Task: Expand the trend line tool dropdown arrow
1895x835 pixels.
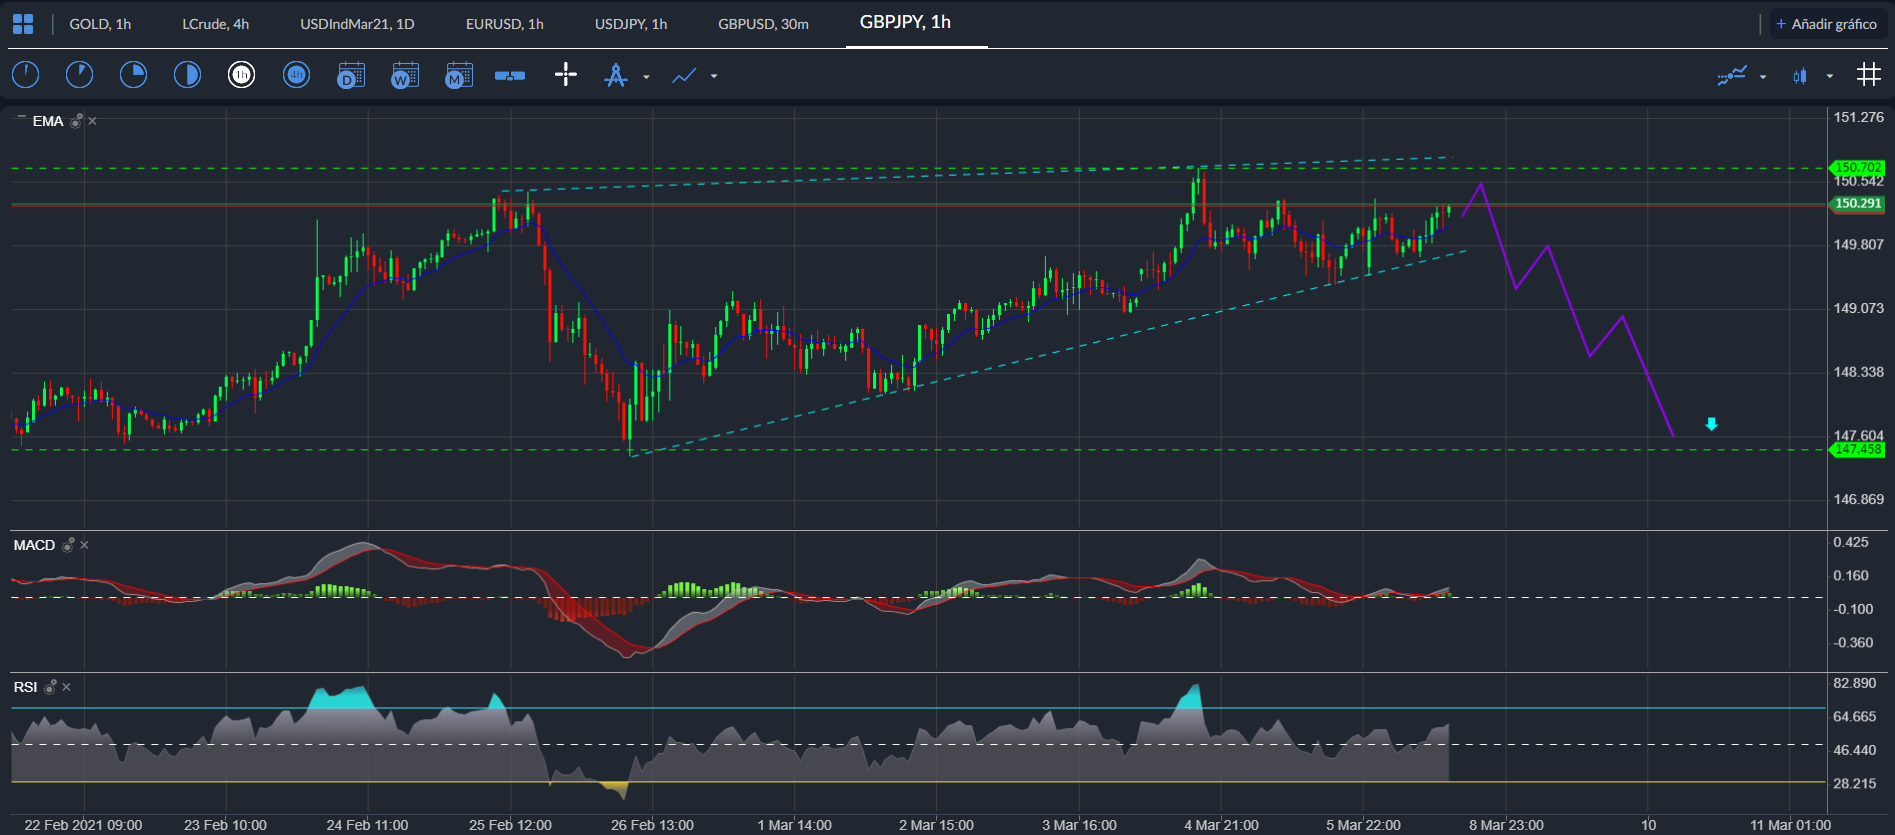Action: click(x=714, y=76)
